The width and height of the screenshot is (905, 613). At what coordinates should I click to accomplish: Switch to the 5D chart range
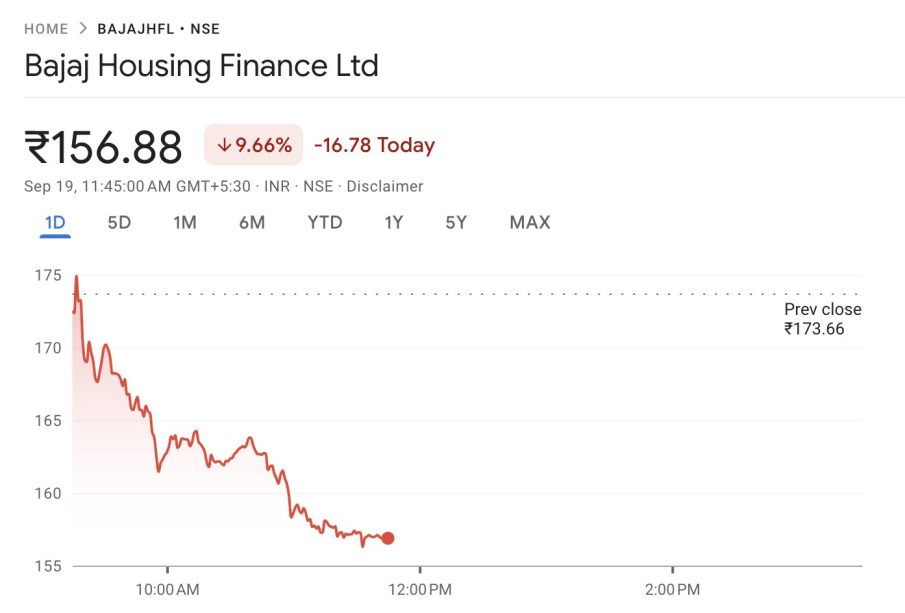pos(119,222)
